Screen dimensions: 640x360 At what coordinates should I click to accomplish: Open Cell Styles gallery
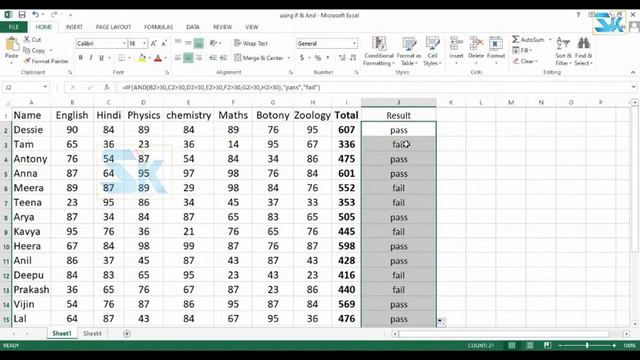432,51
